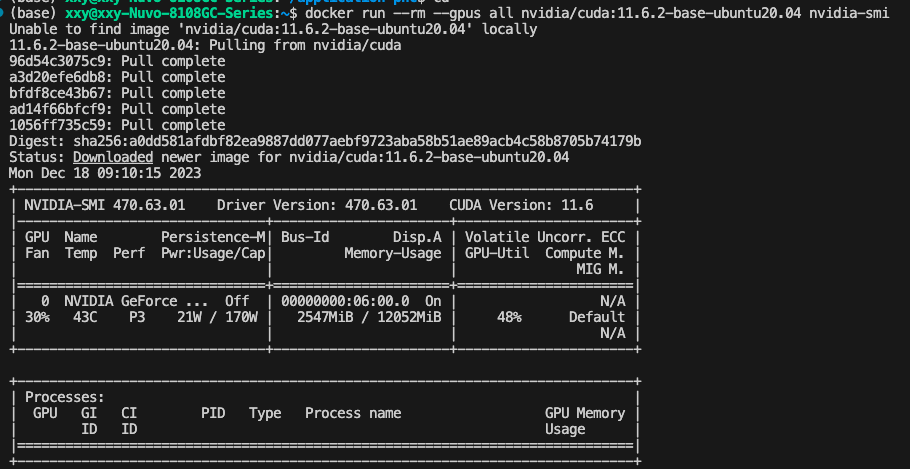Click the 'GPU Memory' column header
Screen dimensions: 910x469
585,413
